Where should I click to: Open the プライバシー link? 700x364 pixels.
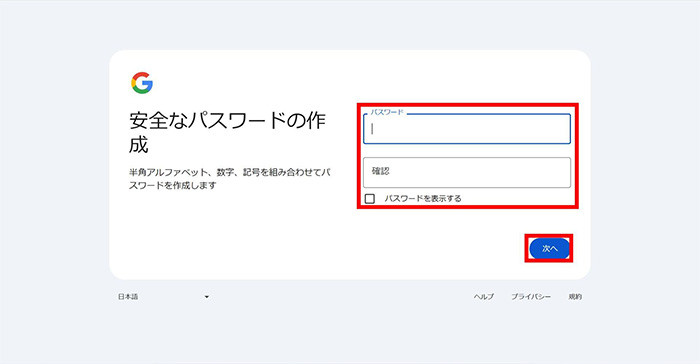(531, 297)
